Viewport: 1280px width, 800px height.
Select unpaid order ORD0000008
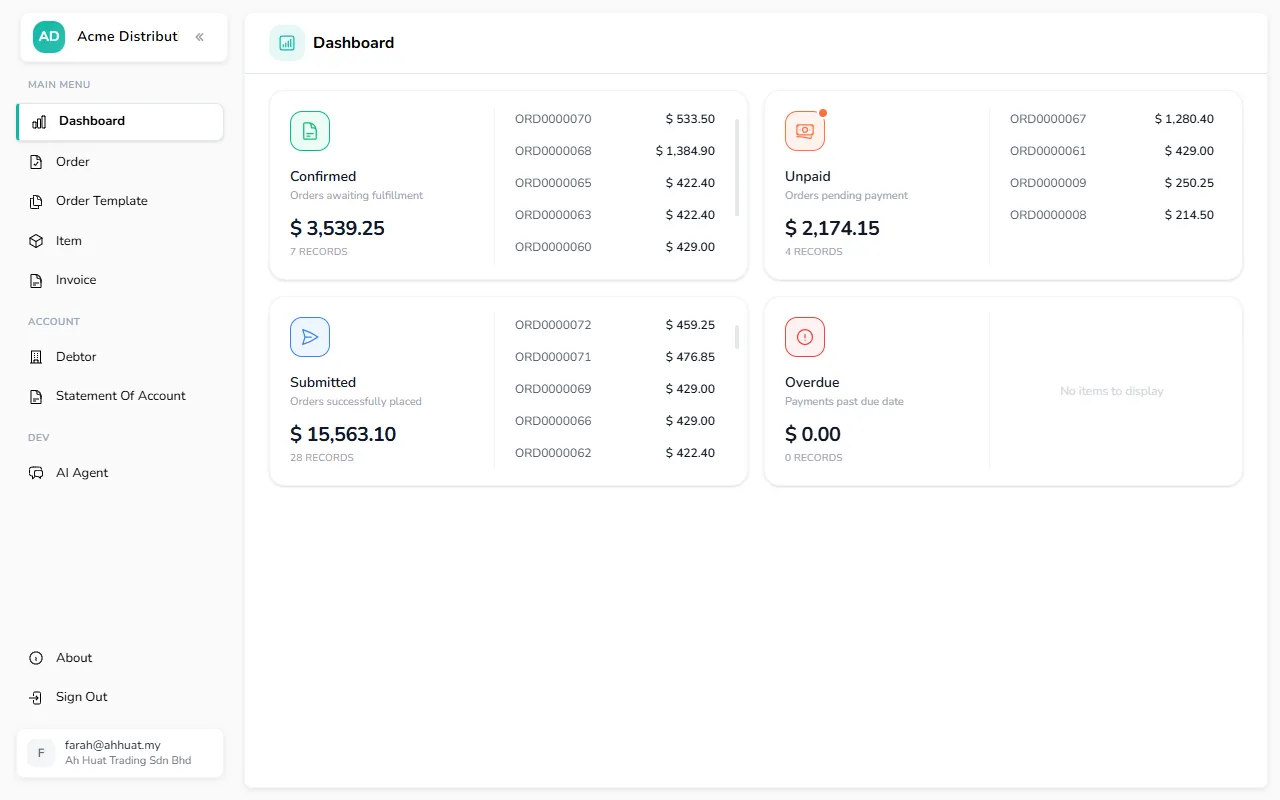coord(1112,215)
